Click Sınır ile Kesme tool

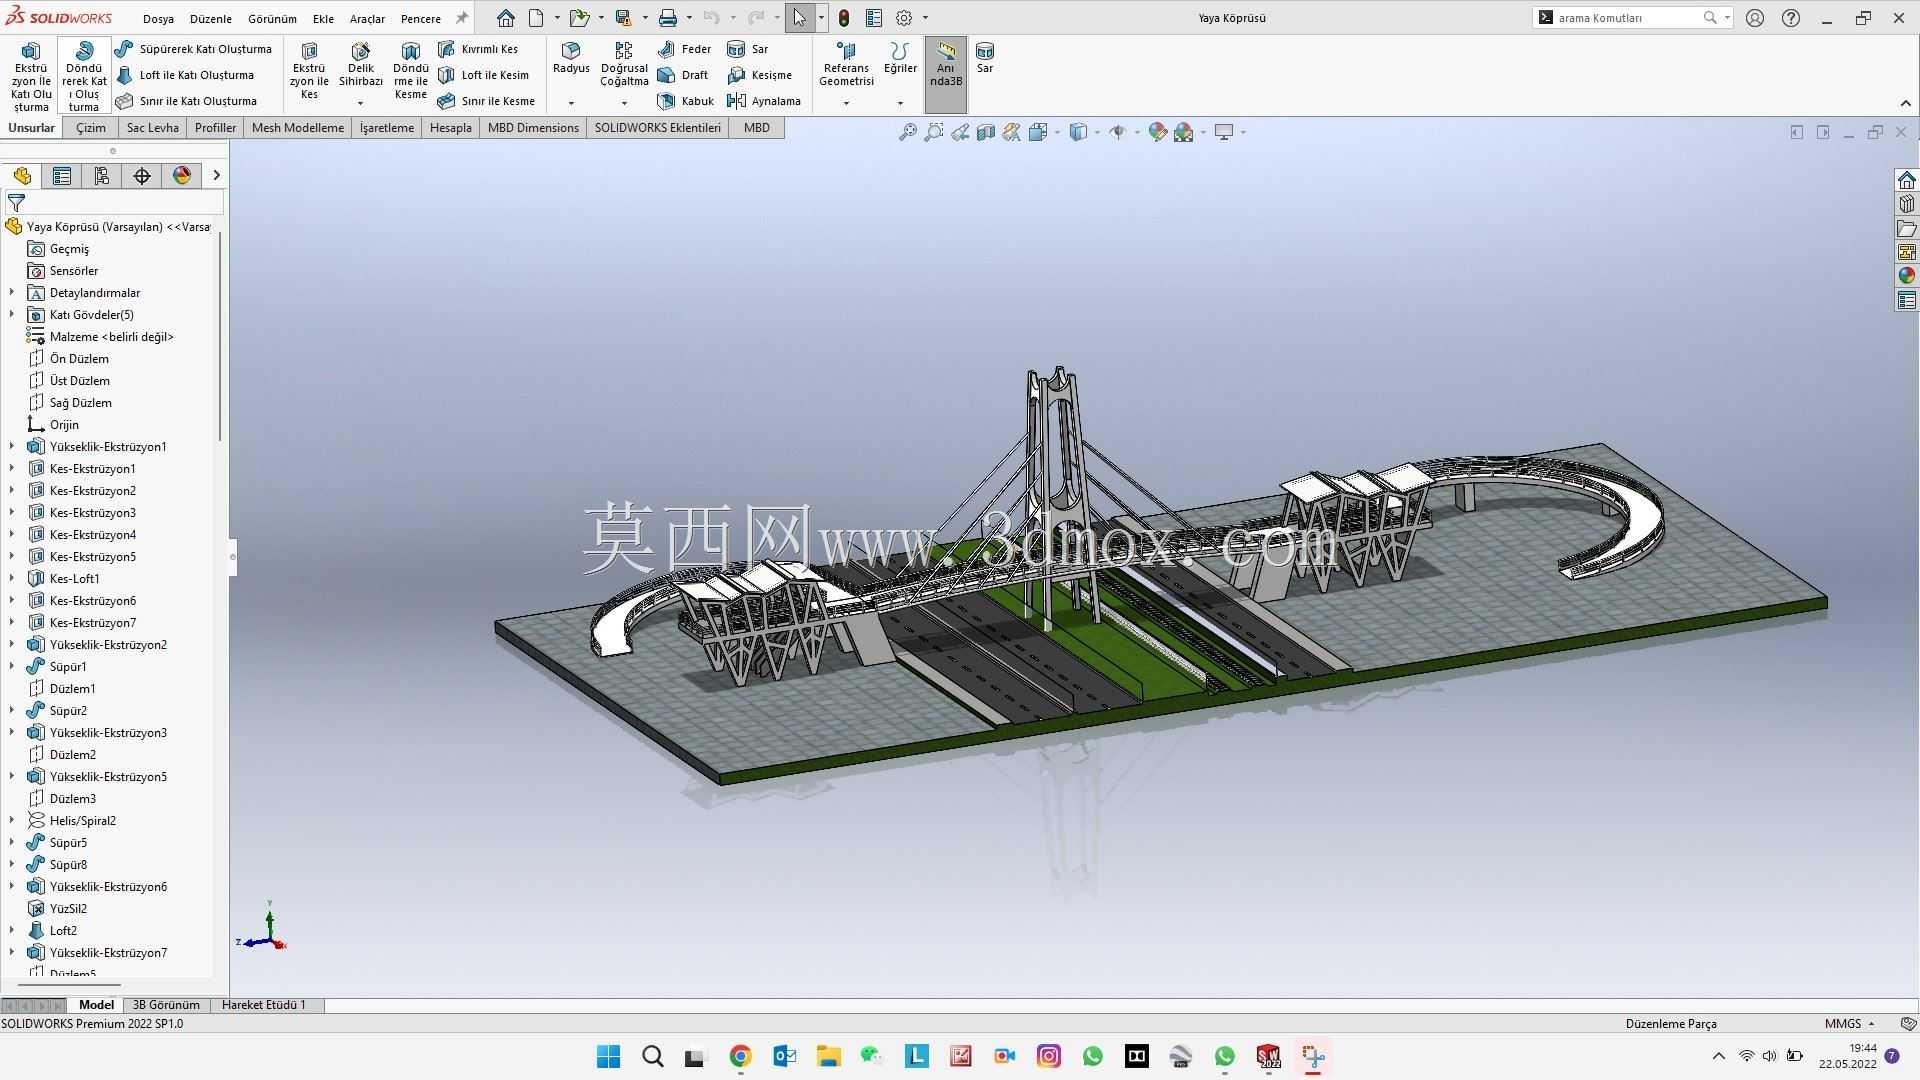coord(486,101)
